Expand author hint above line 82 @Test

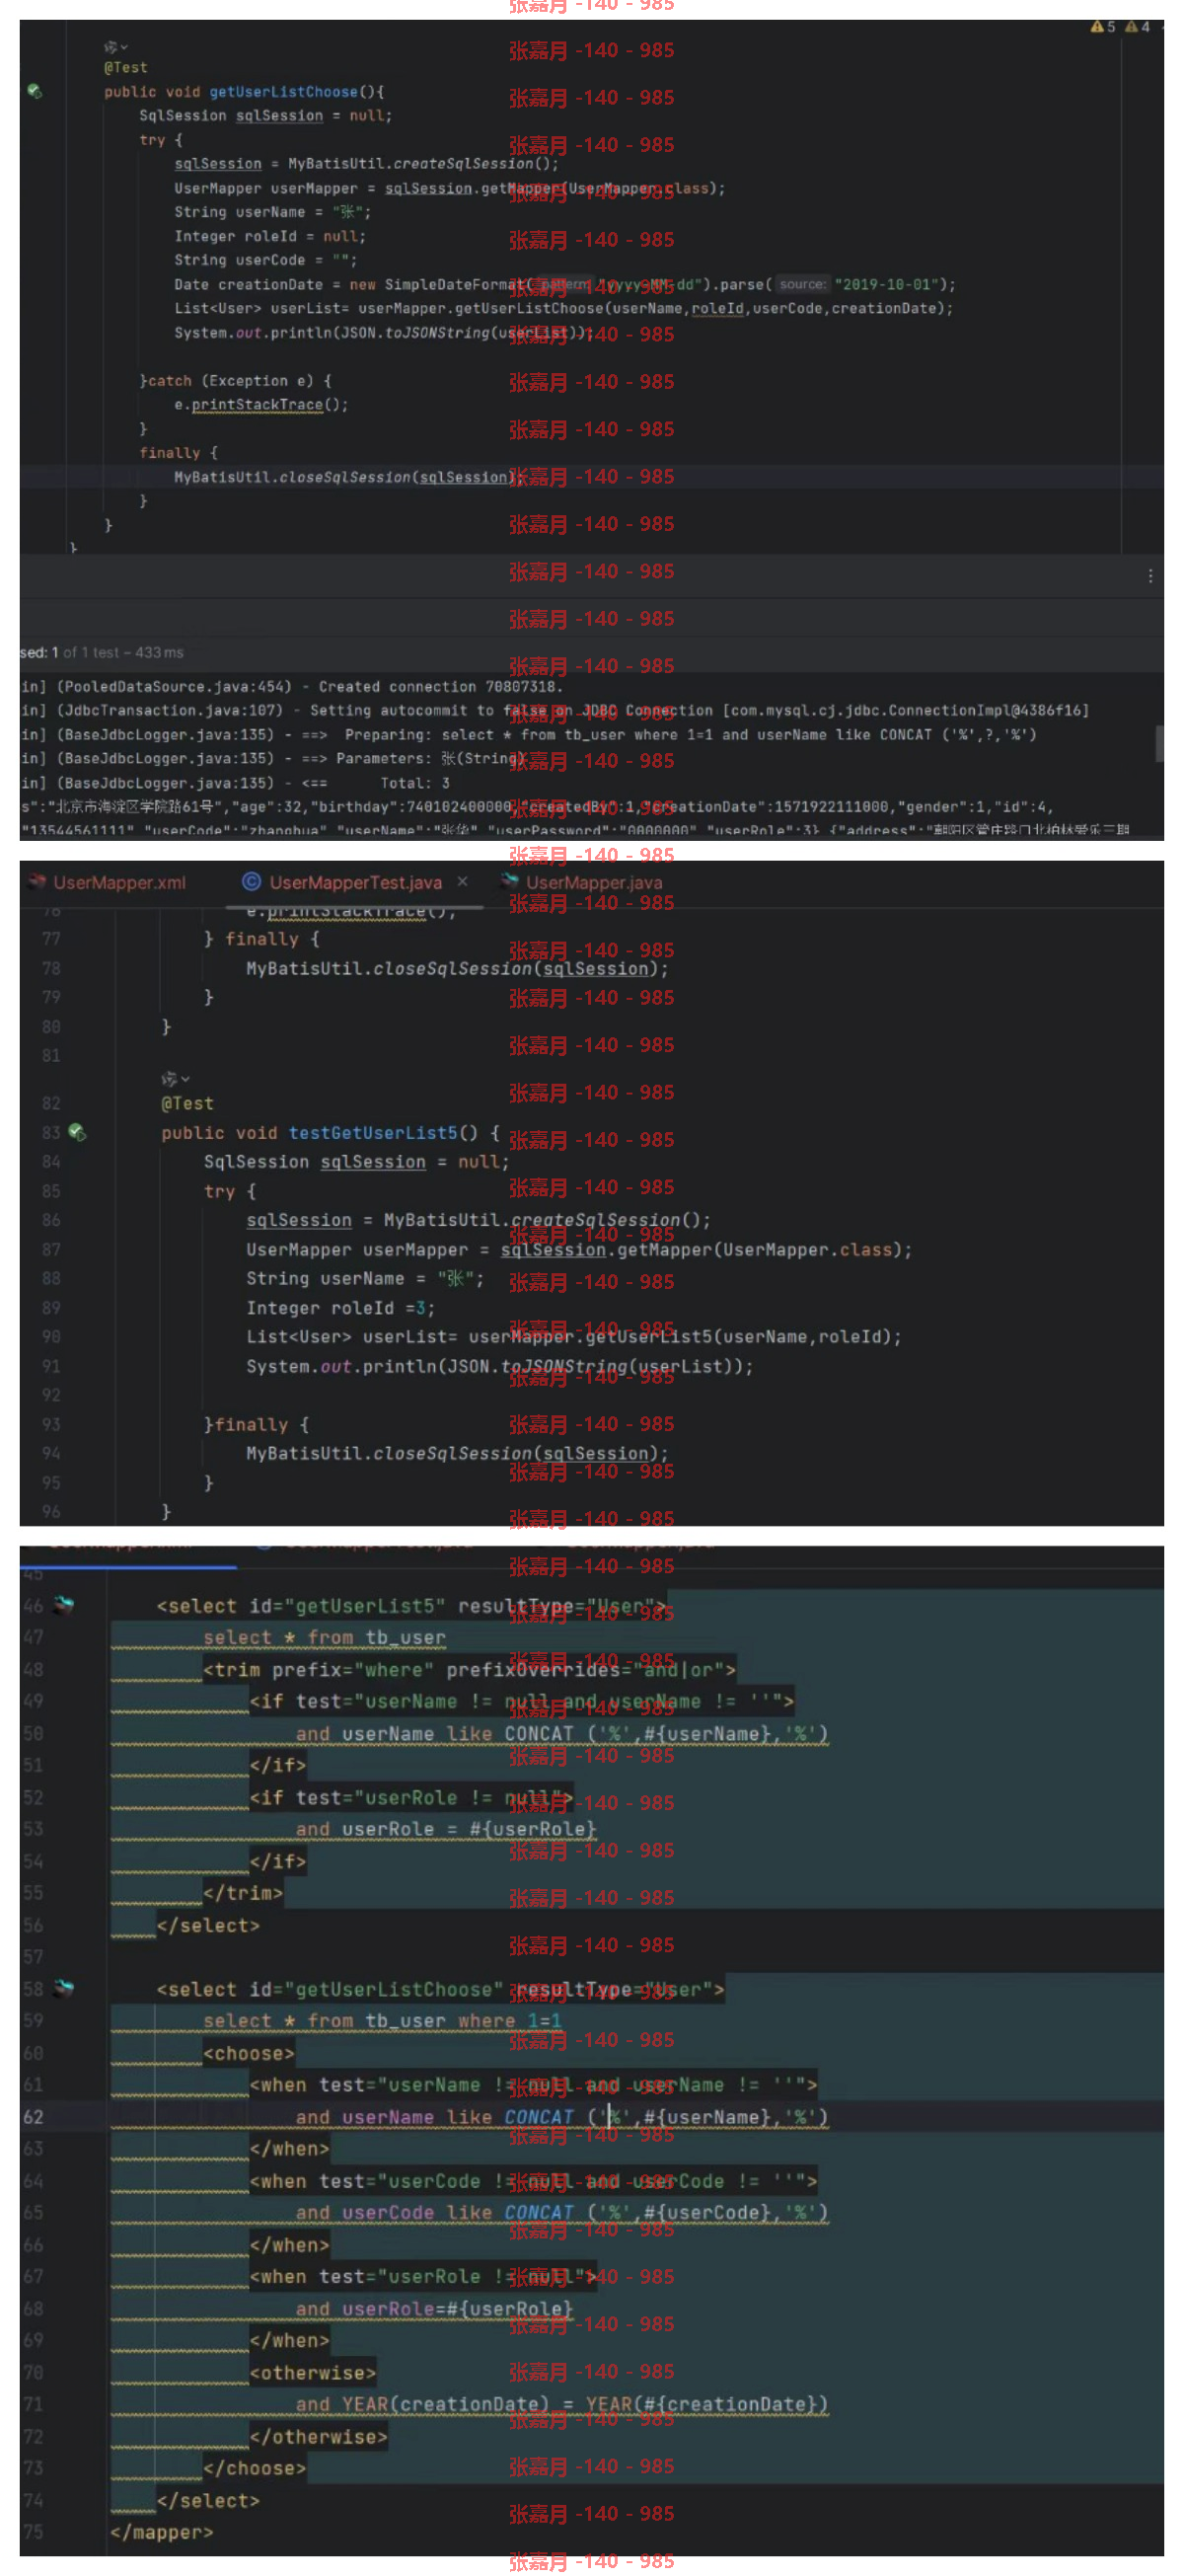pyautogui.click(x=175, y=1079)
